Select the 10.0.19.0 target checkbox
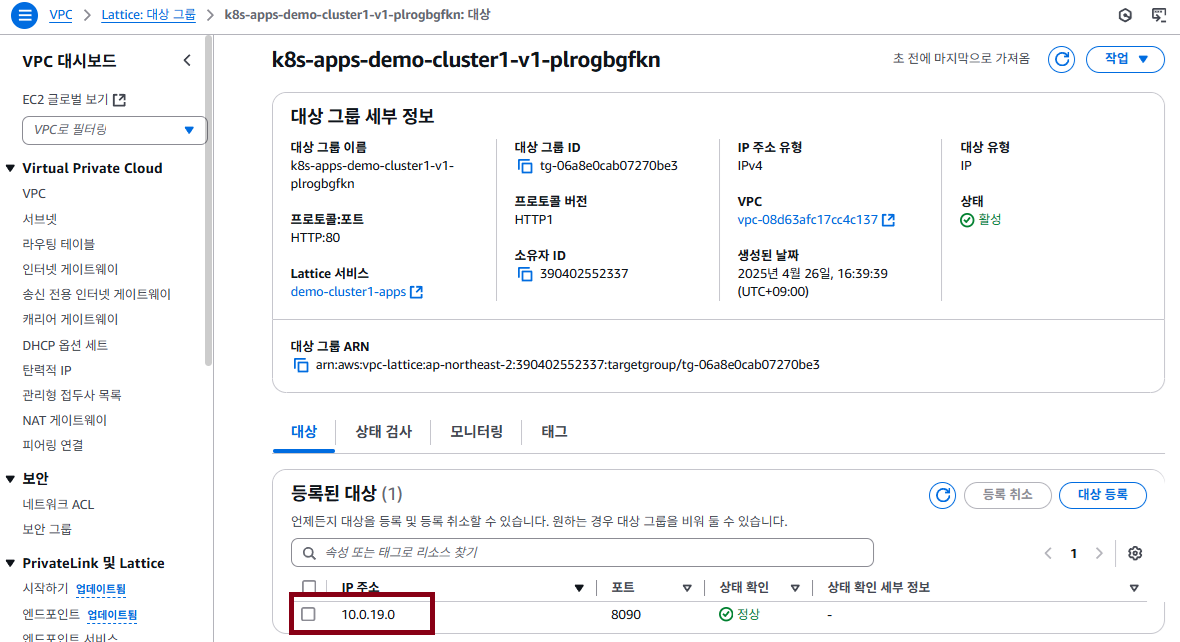 tap(309, 614)
